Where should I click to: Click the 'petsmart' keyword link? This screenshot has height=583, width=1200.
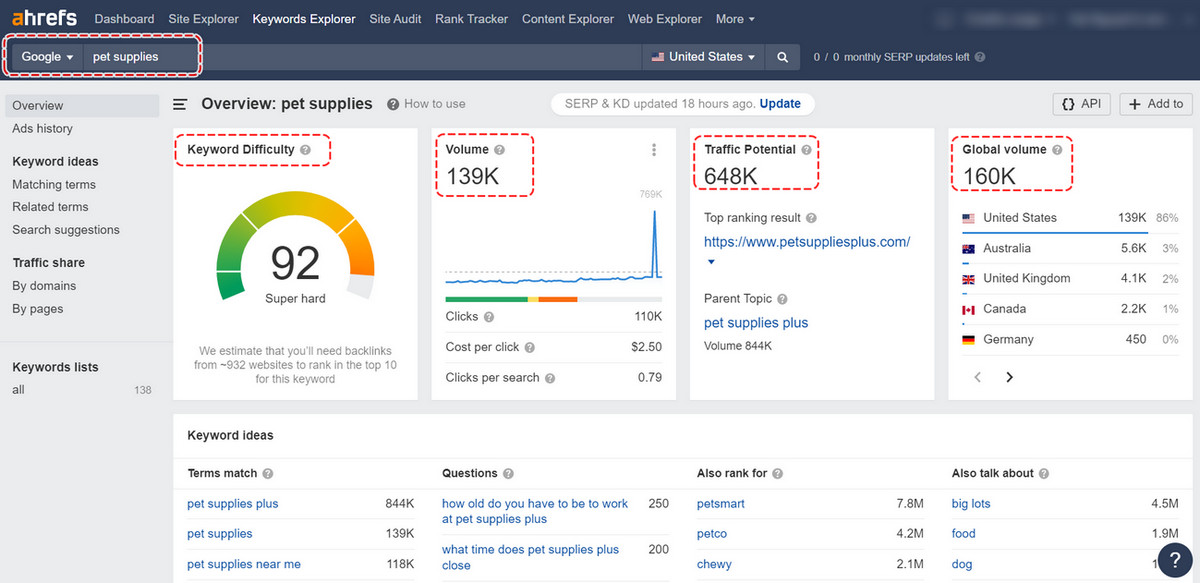tap(721, 504)
